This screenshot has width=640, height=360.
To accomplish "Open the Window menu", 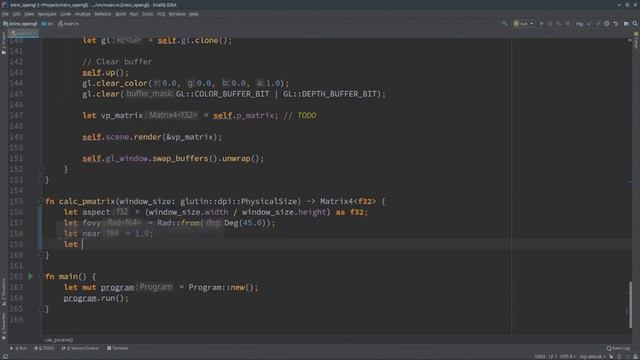I will 177,14.
